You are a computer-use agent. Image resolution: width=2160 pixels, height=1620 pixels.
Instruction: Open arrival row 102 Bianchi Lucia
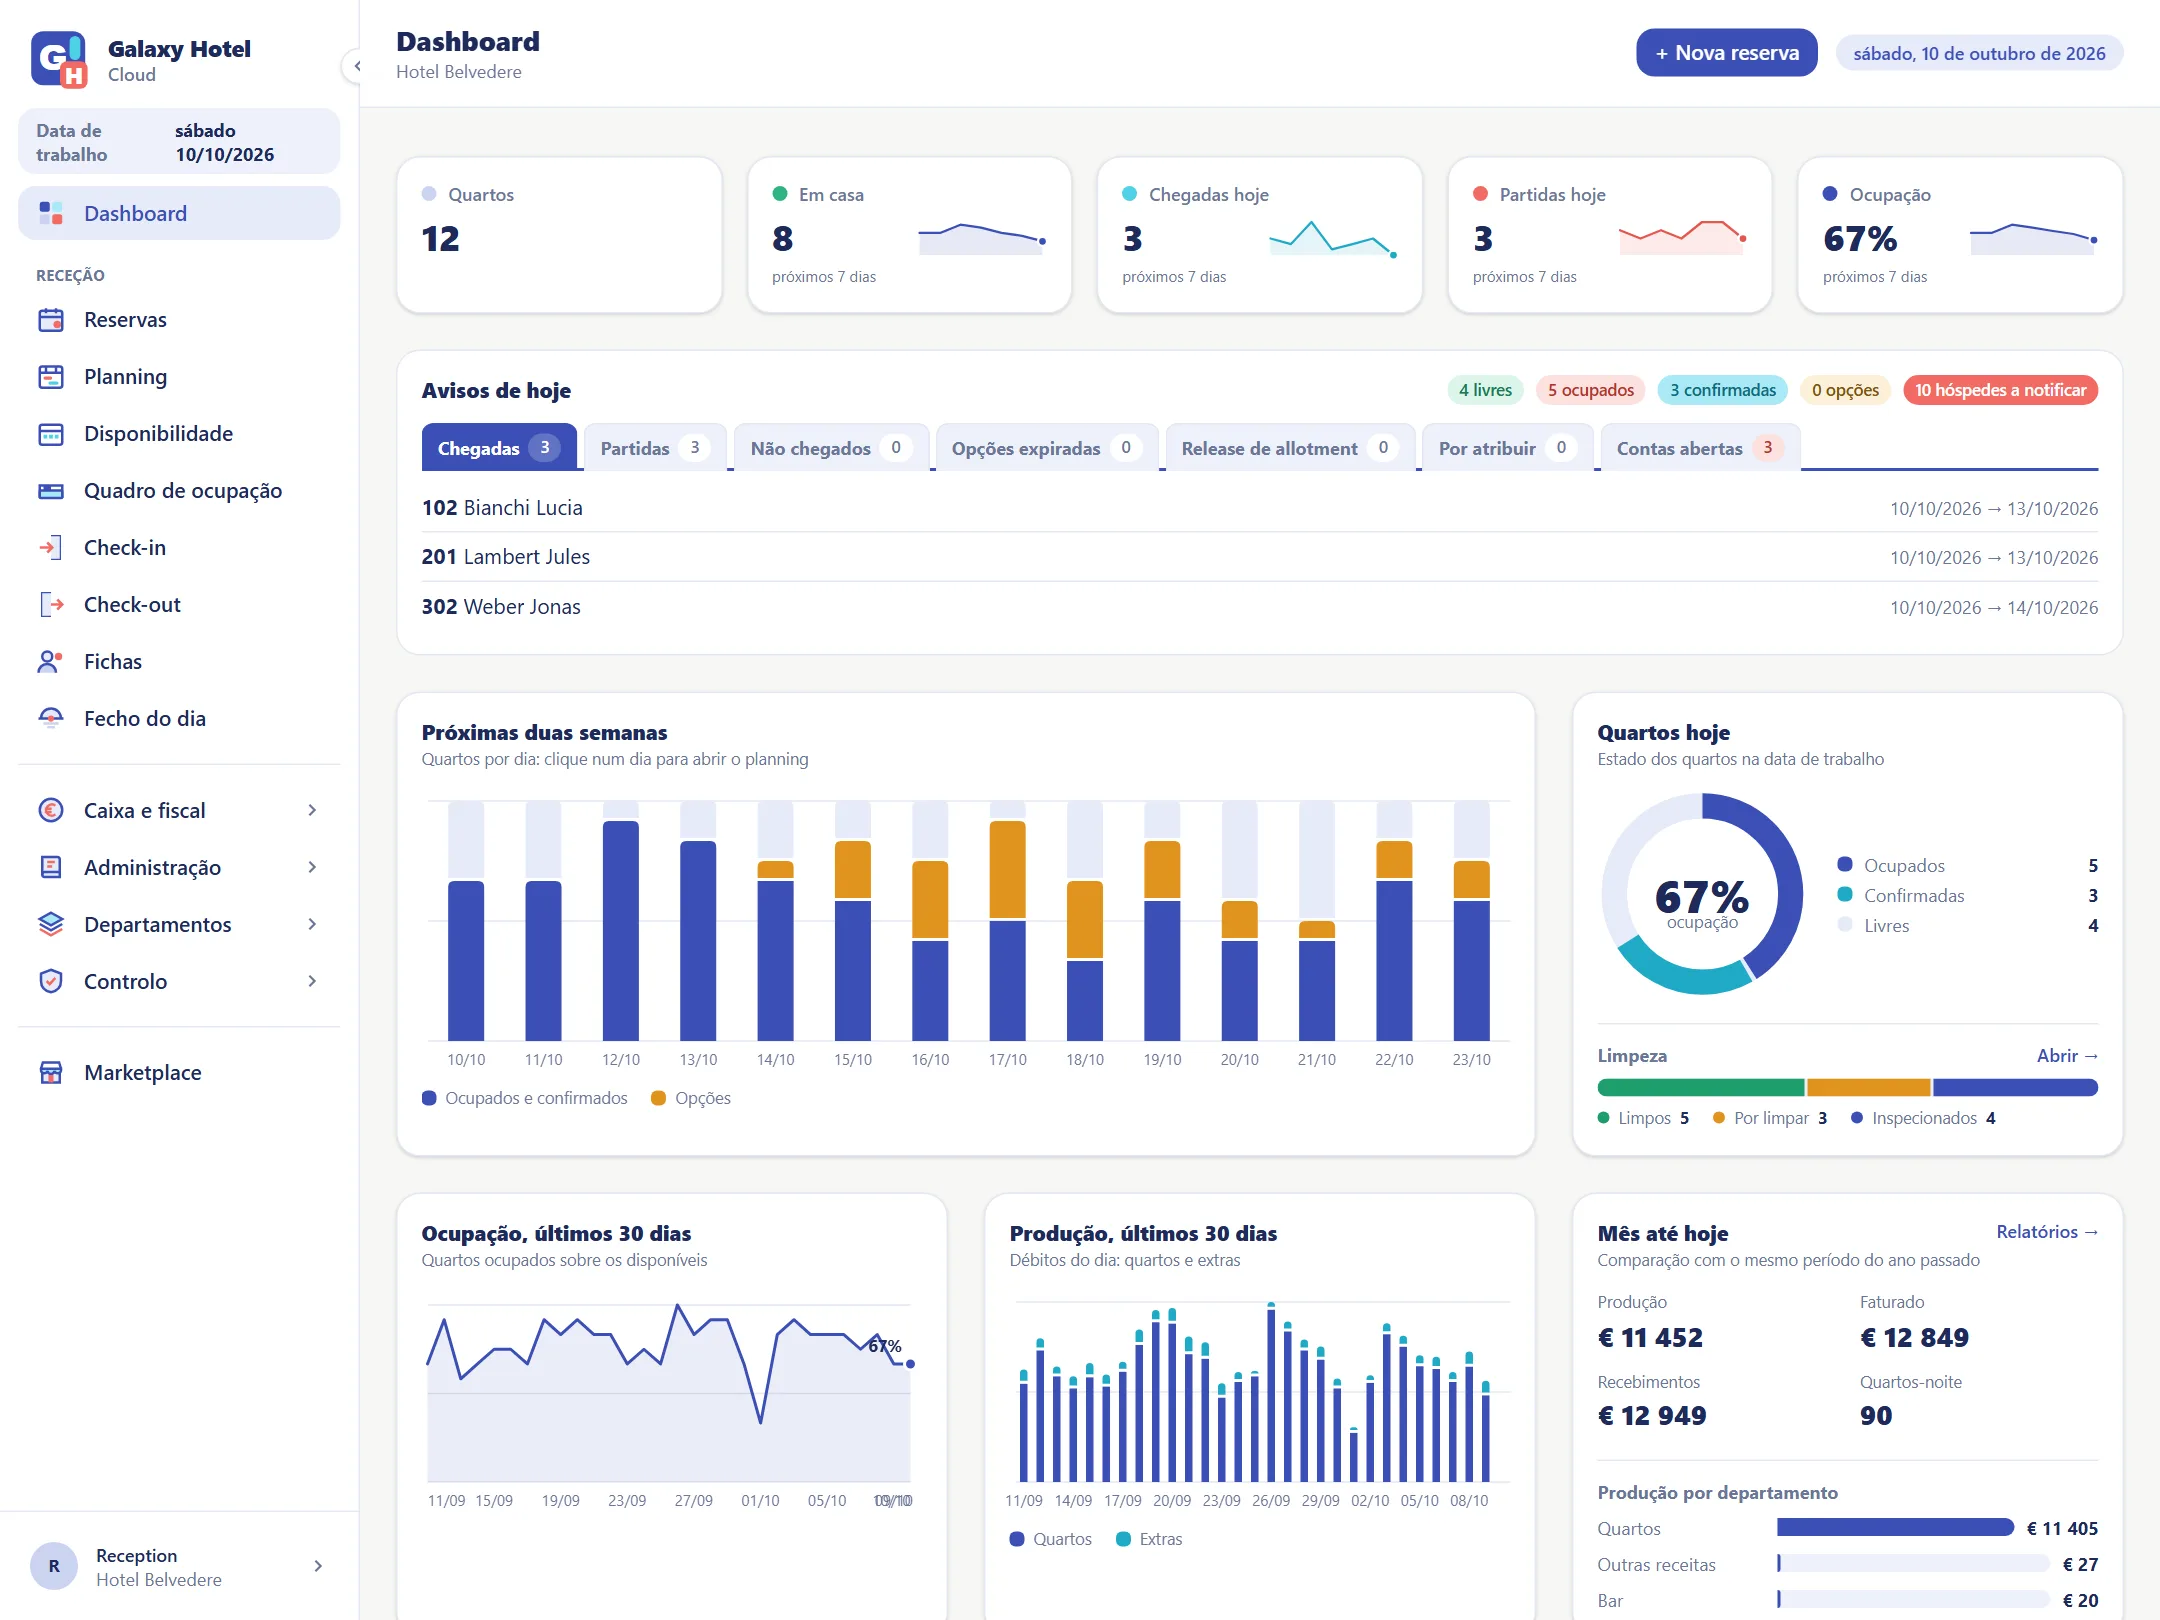point(1259,508)
